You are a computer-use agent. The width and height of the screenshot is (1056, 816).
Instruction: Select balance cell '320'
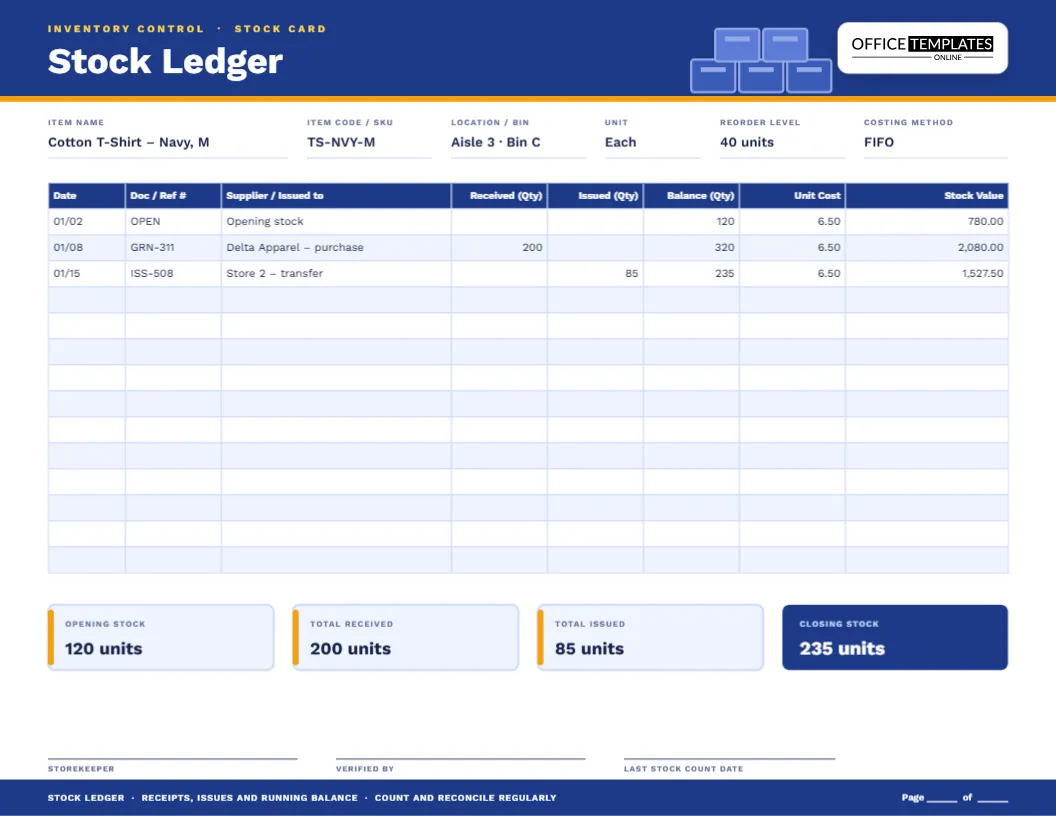click(692, 247)
